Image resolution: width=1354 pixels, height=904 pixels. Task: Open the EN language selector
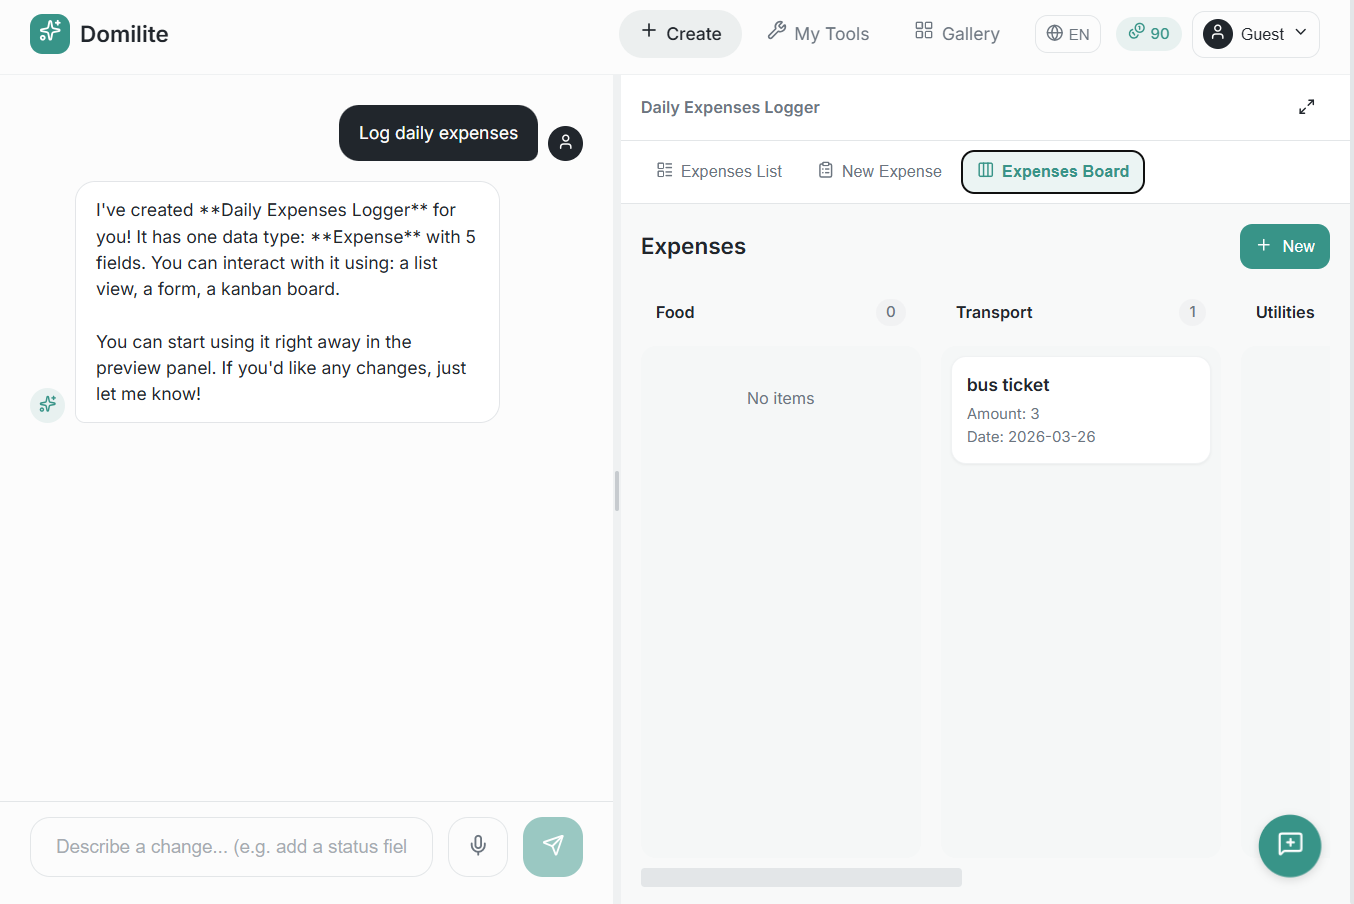click(1067, 33)
